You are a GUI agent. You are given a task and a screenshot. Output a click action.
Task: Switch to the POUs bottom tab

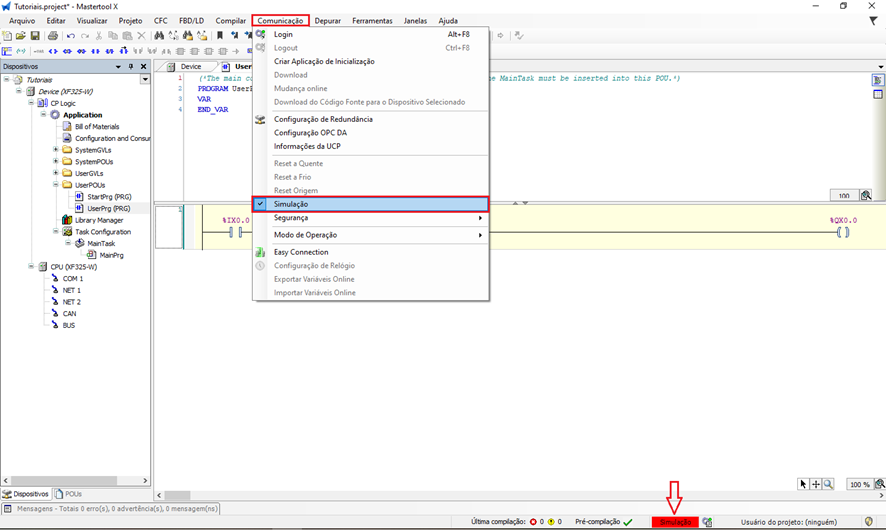click(x=70, y=494)
